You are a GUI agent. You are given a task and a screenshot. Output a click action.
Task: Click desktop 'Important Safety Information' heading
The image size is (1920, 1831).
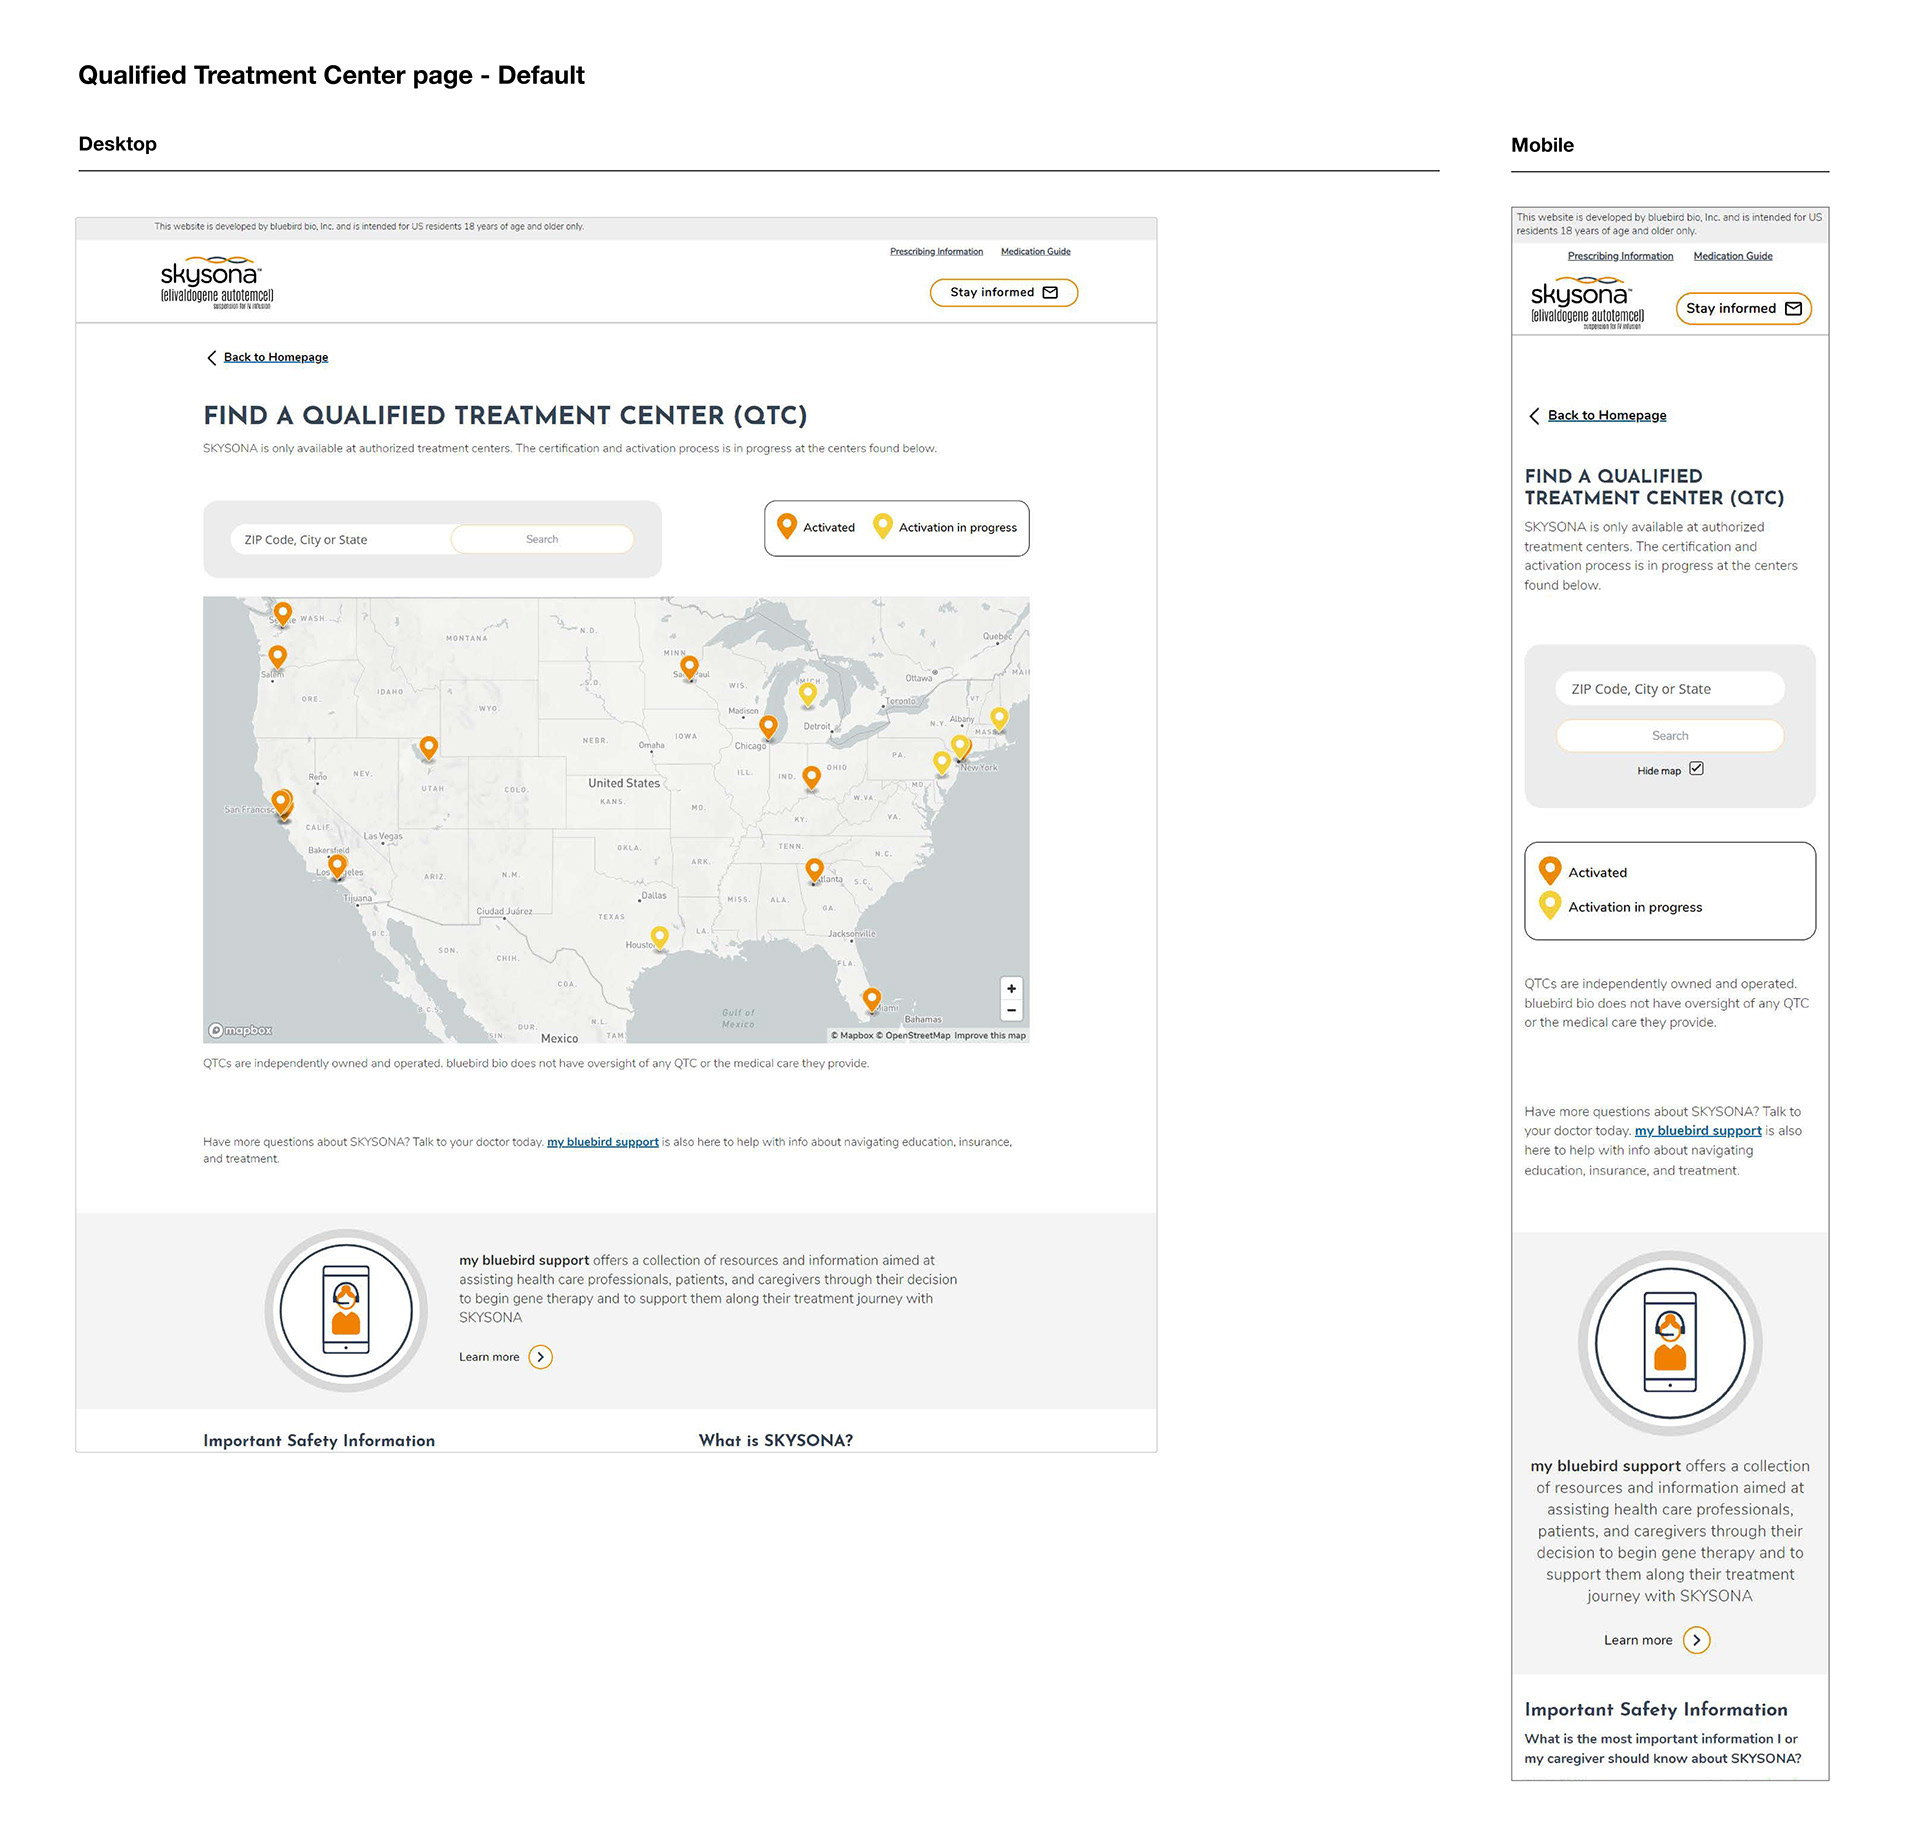pyautogui.click(x=319, y=1441)
